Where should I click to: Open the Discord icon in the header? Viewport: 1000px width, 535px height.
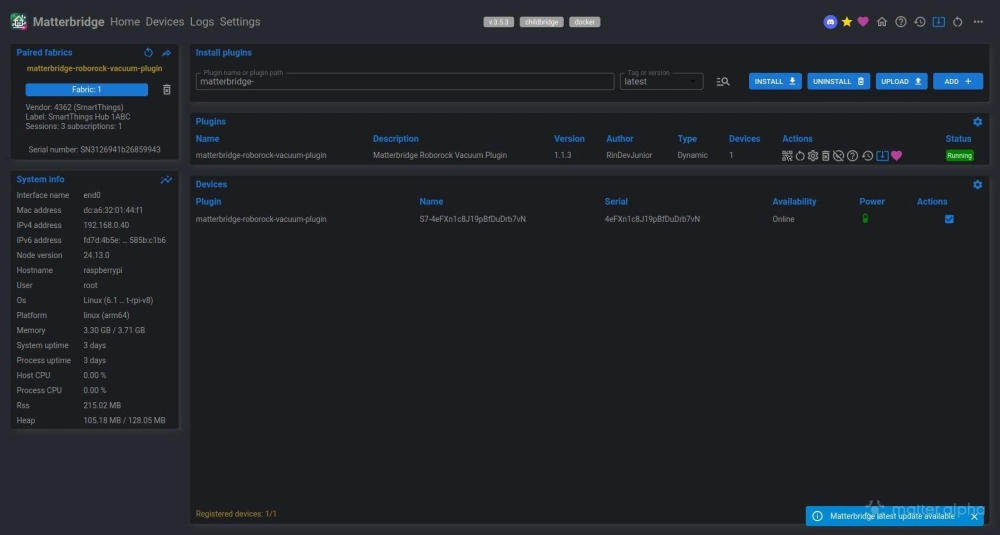coord(830,22)
